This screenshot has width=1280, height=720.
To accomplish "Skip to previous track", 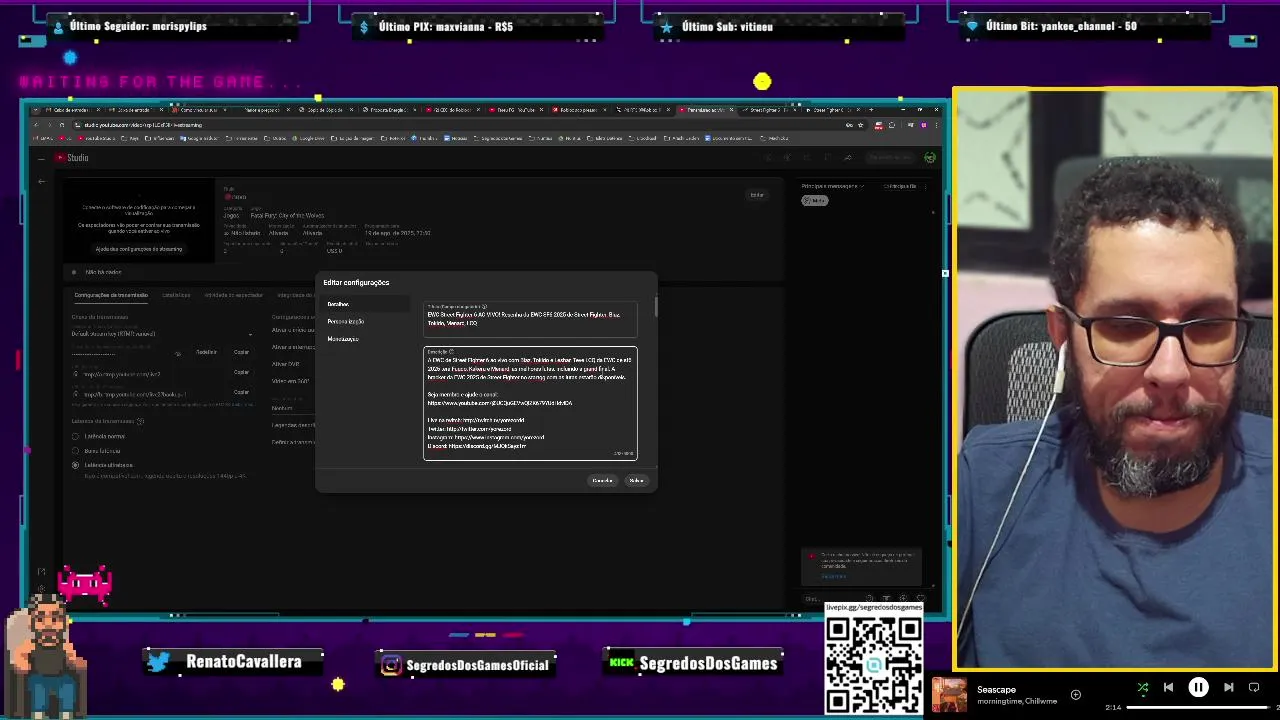I will click(x=1168, y=687).
